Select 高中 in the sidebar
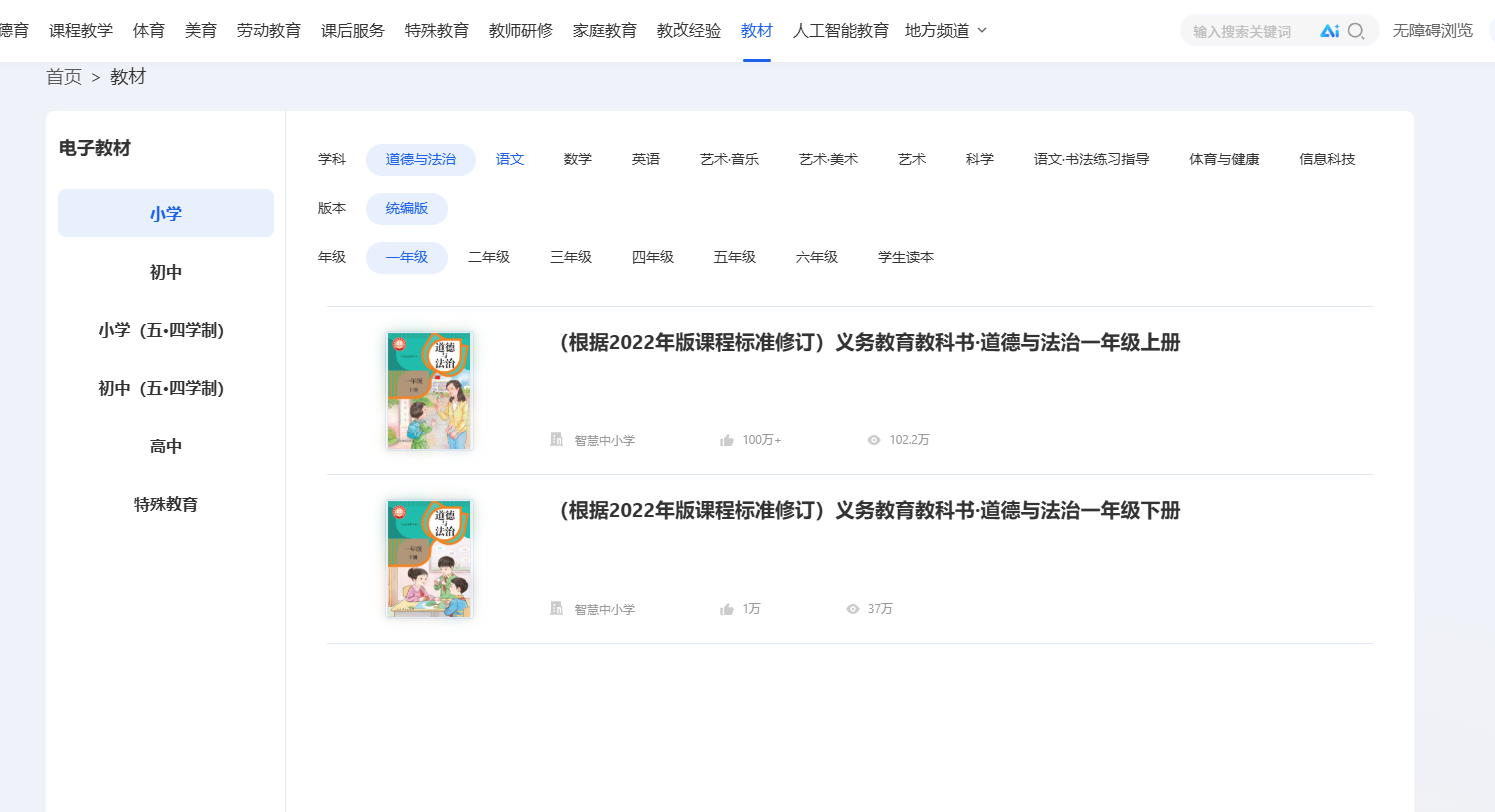1495x812 pixels. [166, 446]
